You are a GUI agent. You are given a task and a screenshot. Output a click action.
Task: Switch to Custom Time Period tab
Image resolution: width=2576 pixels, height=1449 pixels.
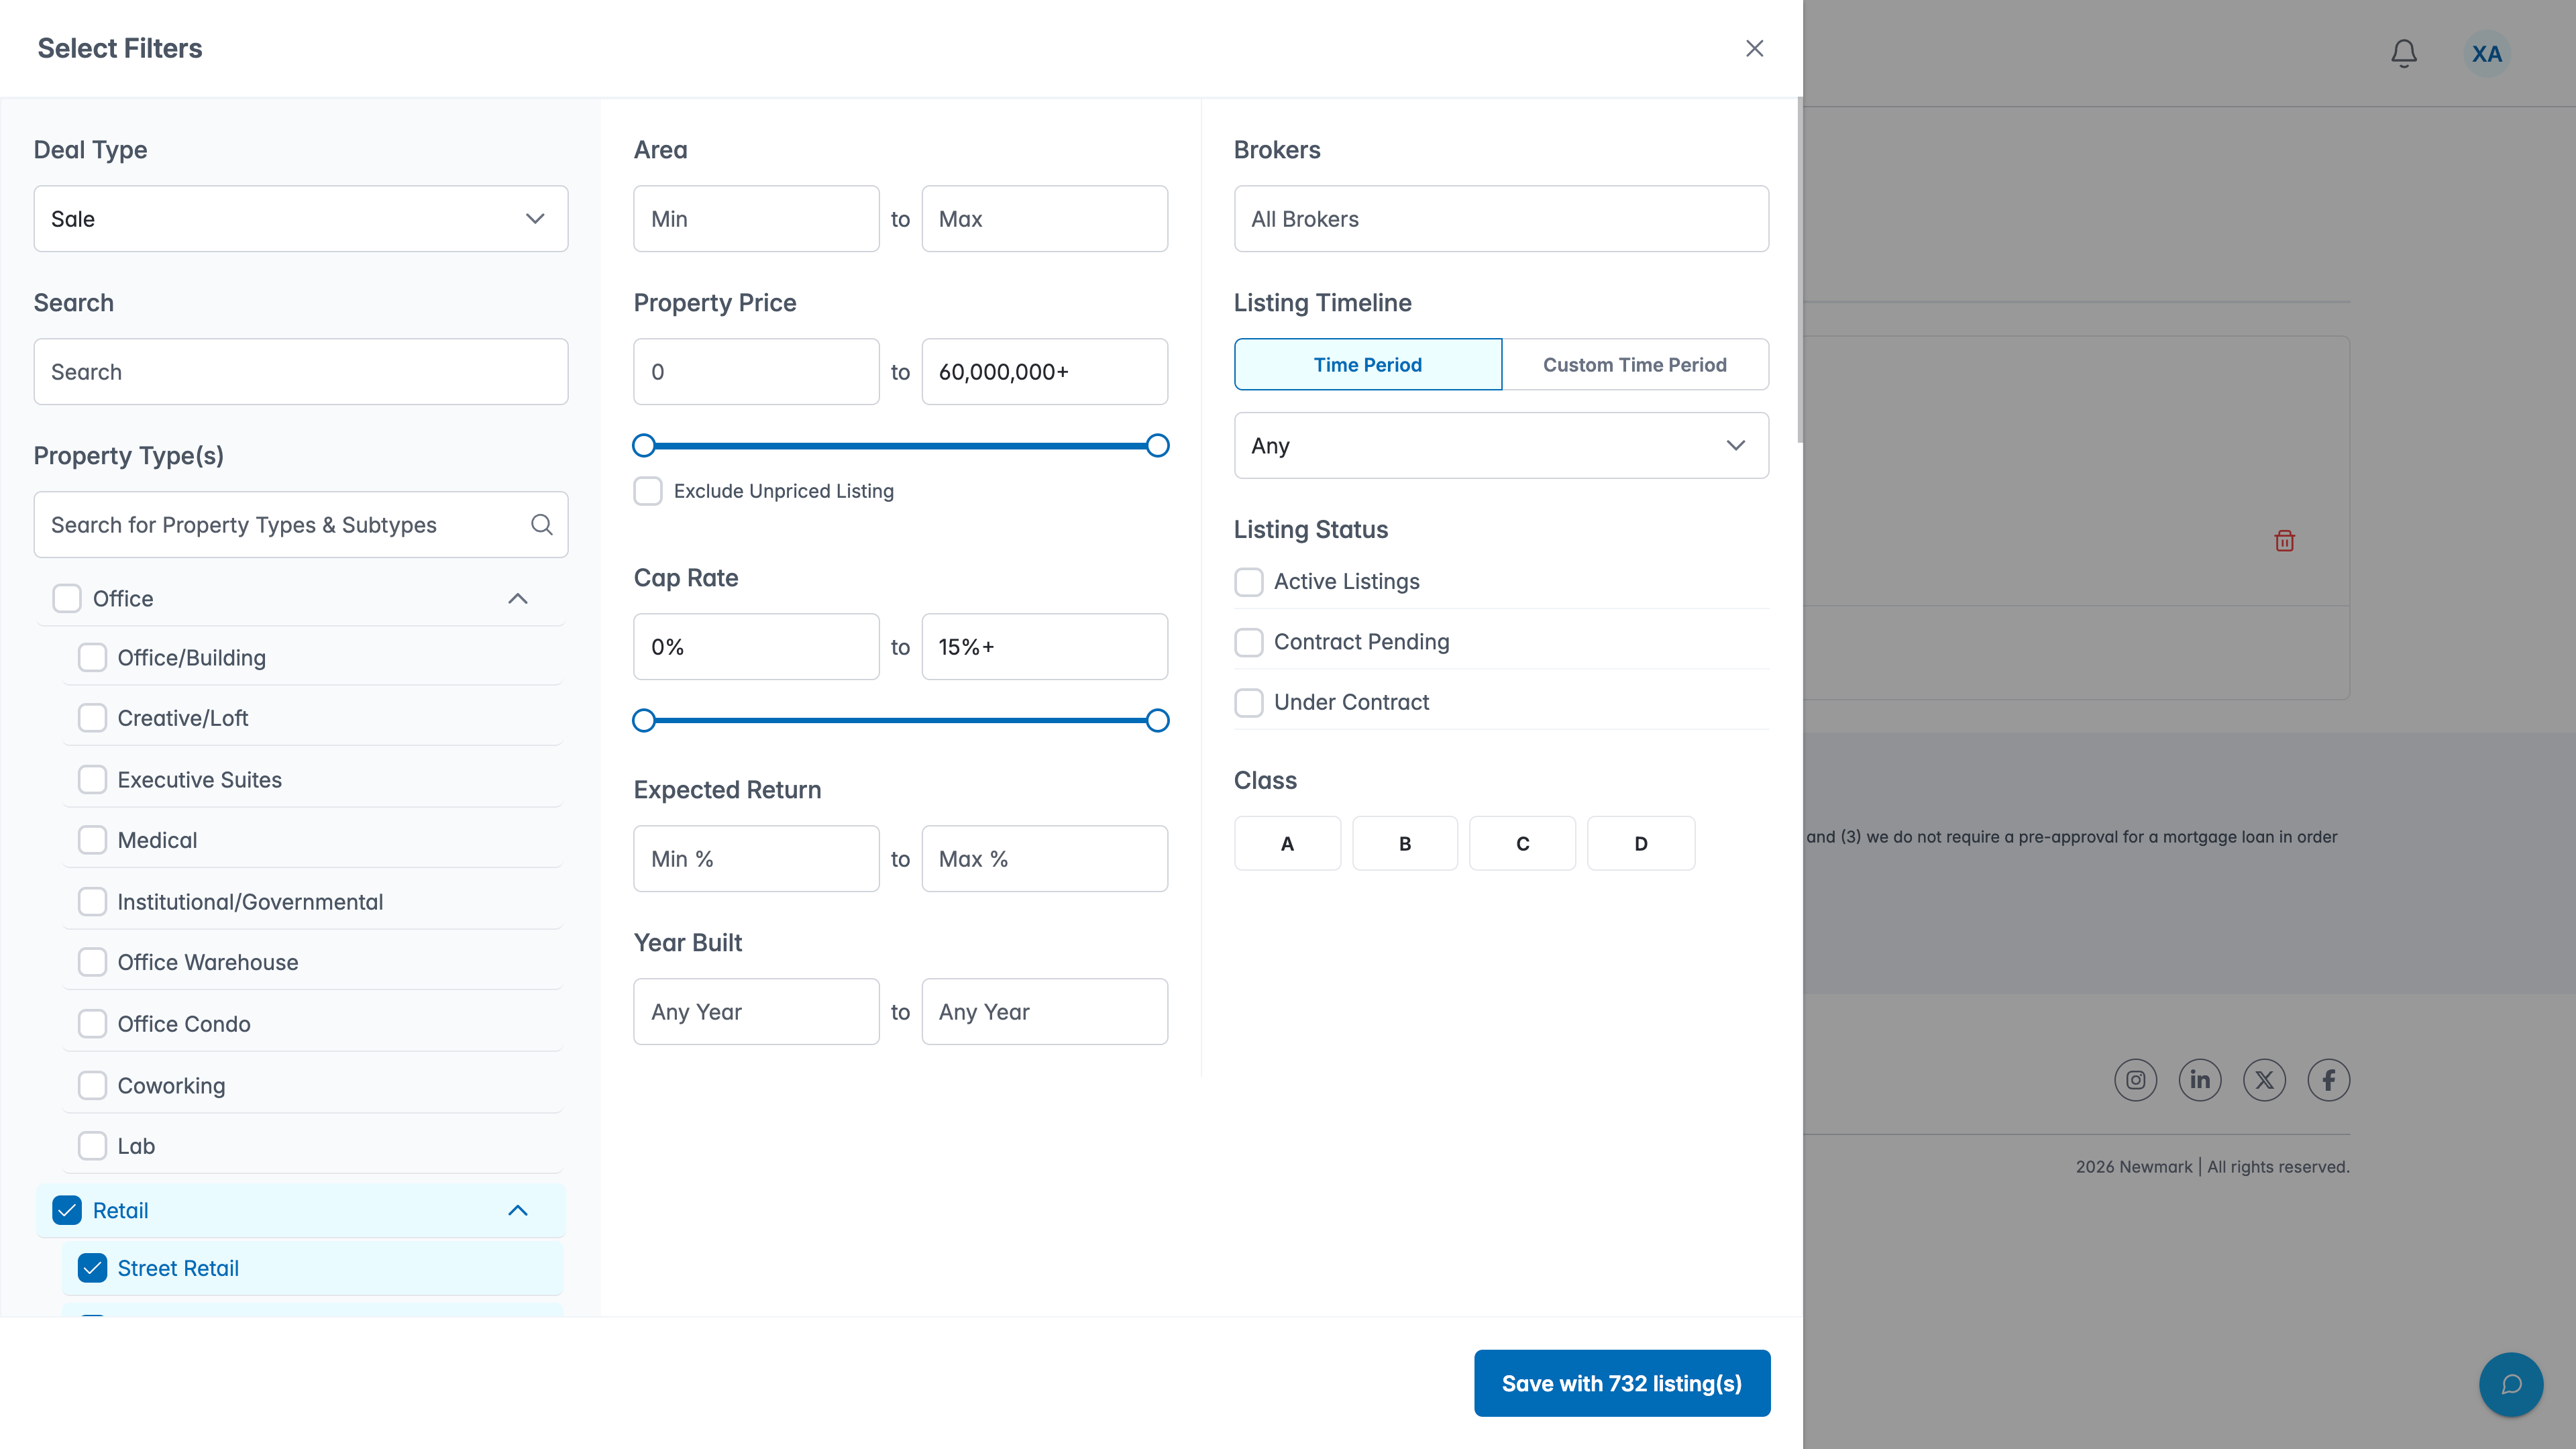click(1634, 364)
